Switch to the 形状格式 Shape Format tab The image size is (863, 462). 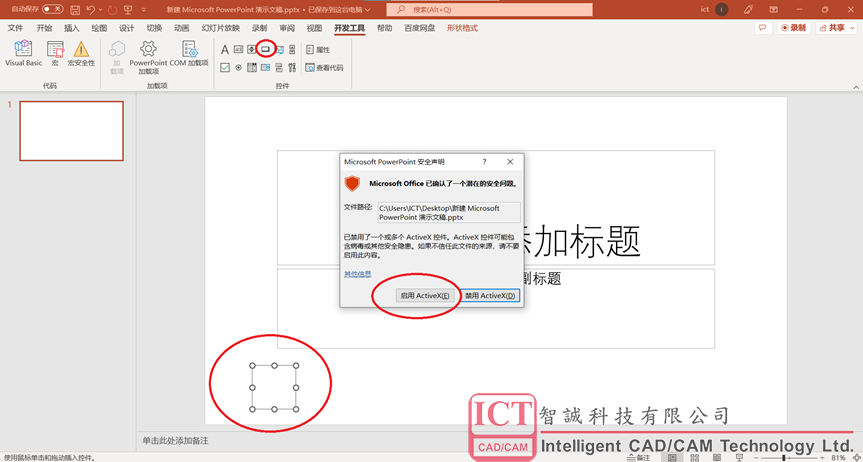(462, 28)
